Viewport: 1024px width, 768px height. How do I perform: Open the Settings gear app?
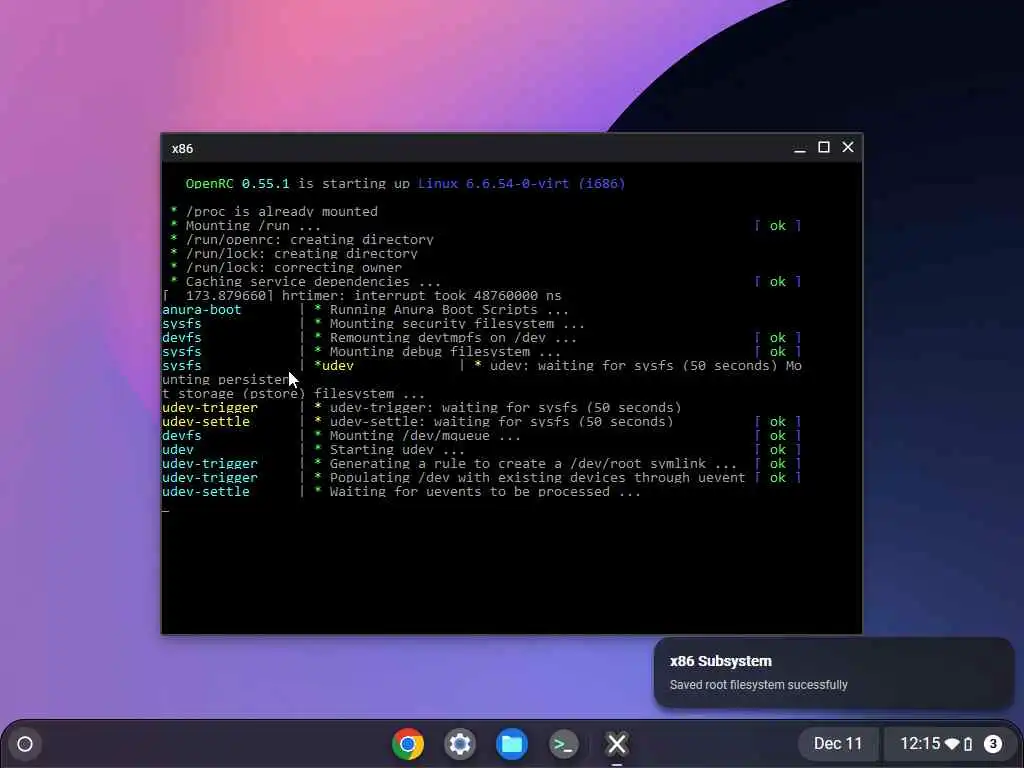[460, 744]
